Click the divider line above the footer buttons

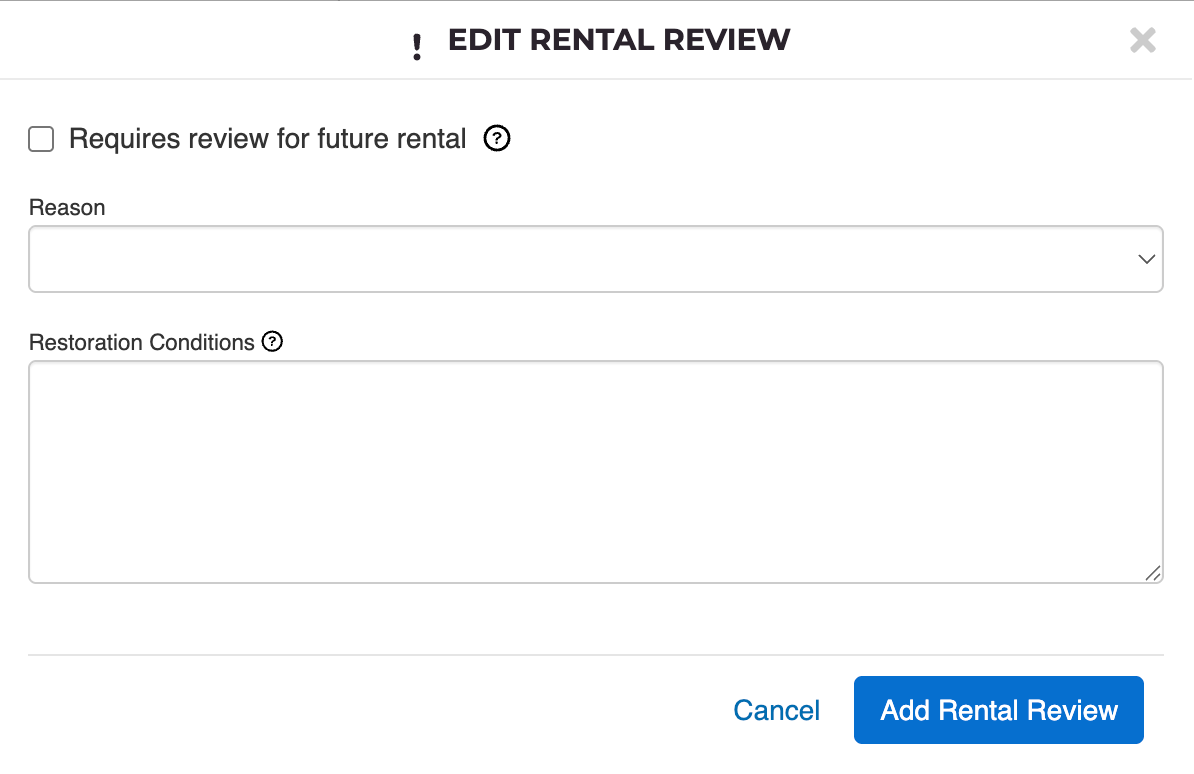pos(595,655)
